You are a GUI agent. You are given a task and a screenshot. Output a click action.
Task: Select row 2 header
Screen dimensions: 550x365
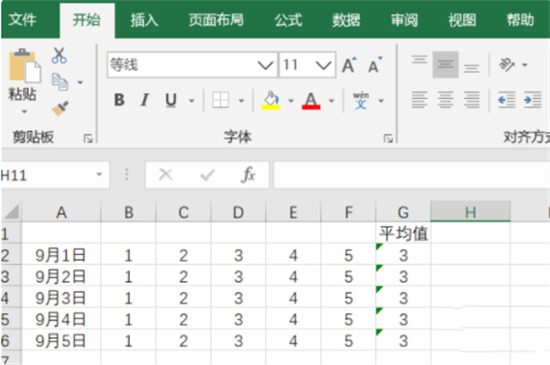click(11, 255)
